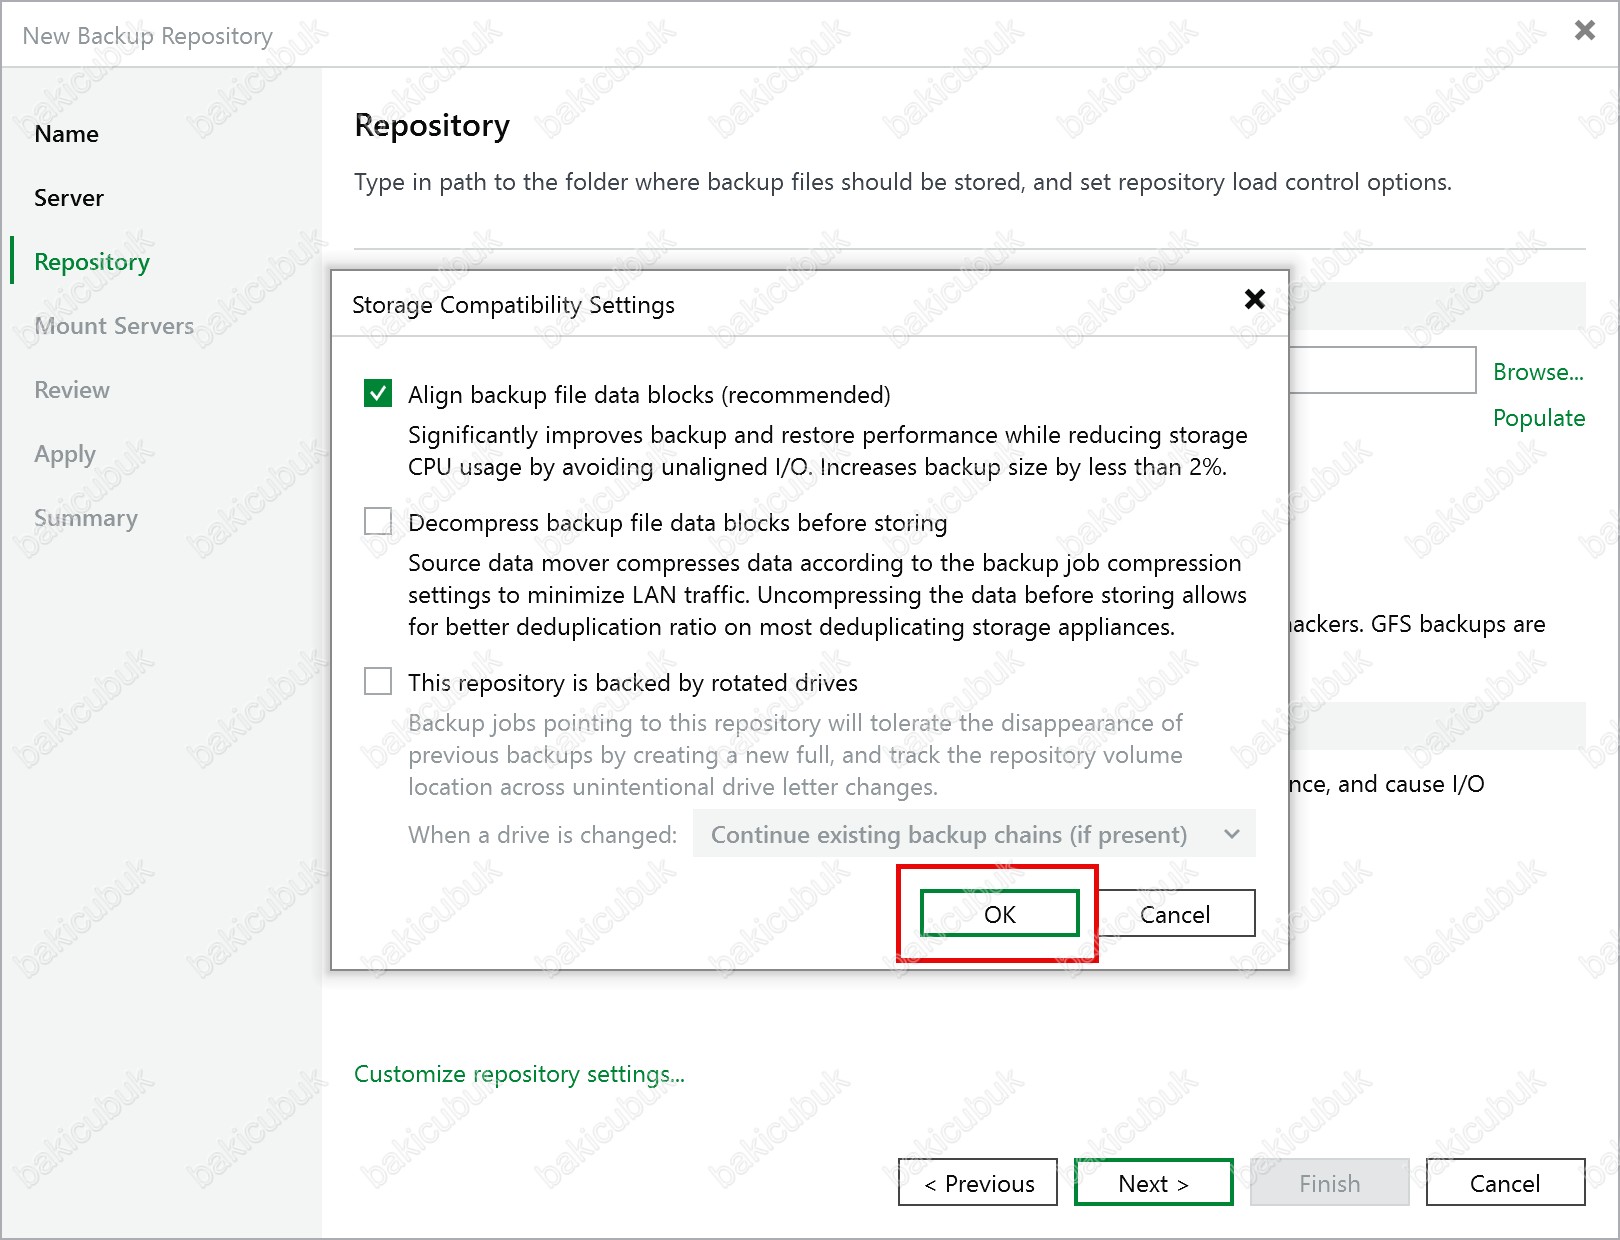The width and height of the screenshot is (1620, 1240).
Task: Close the New Backup Repository window
Action: [x=1584, y=31]
